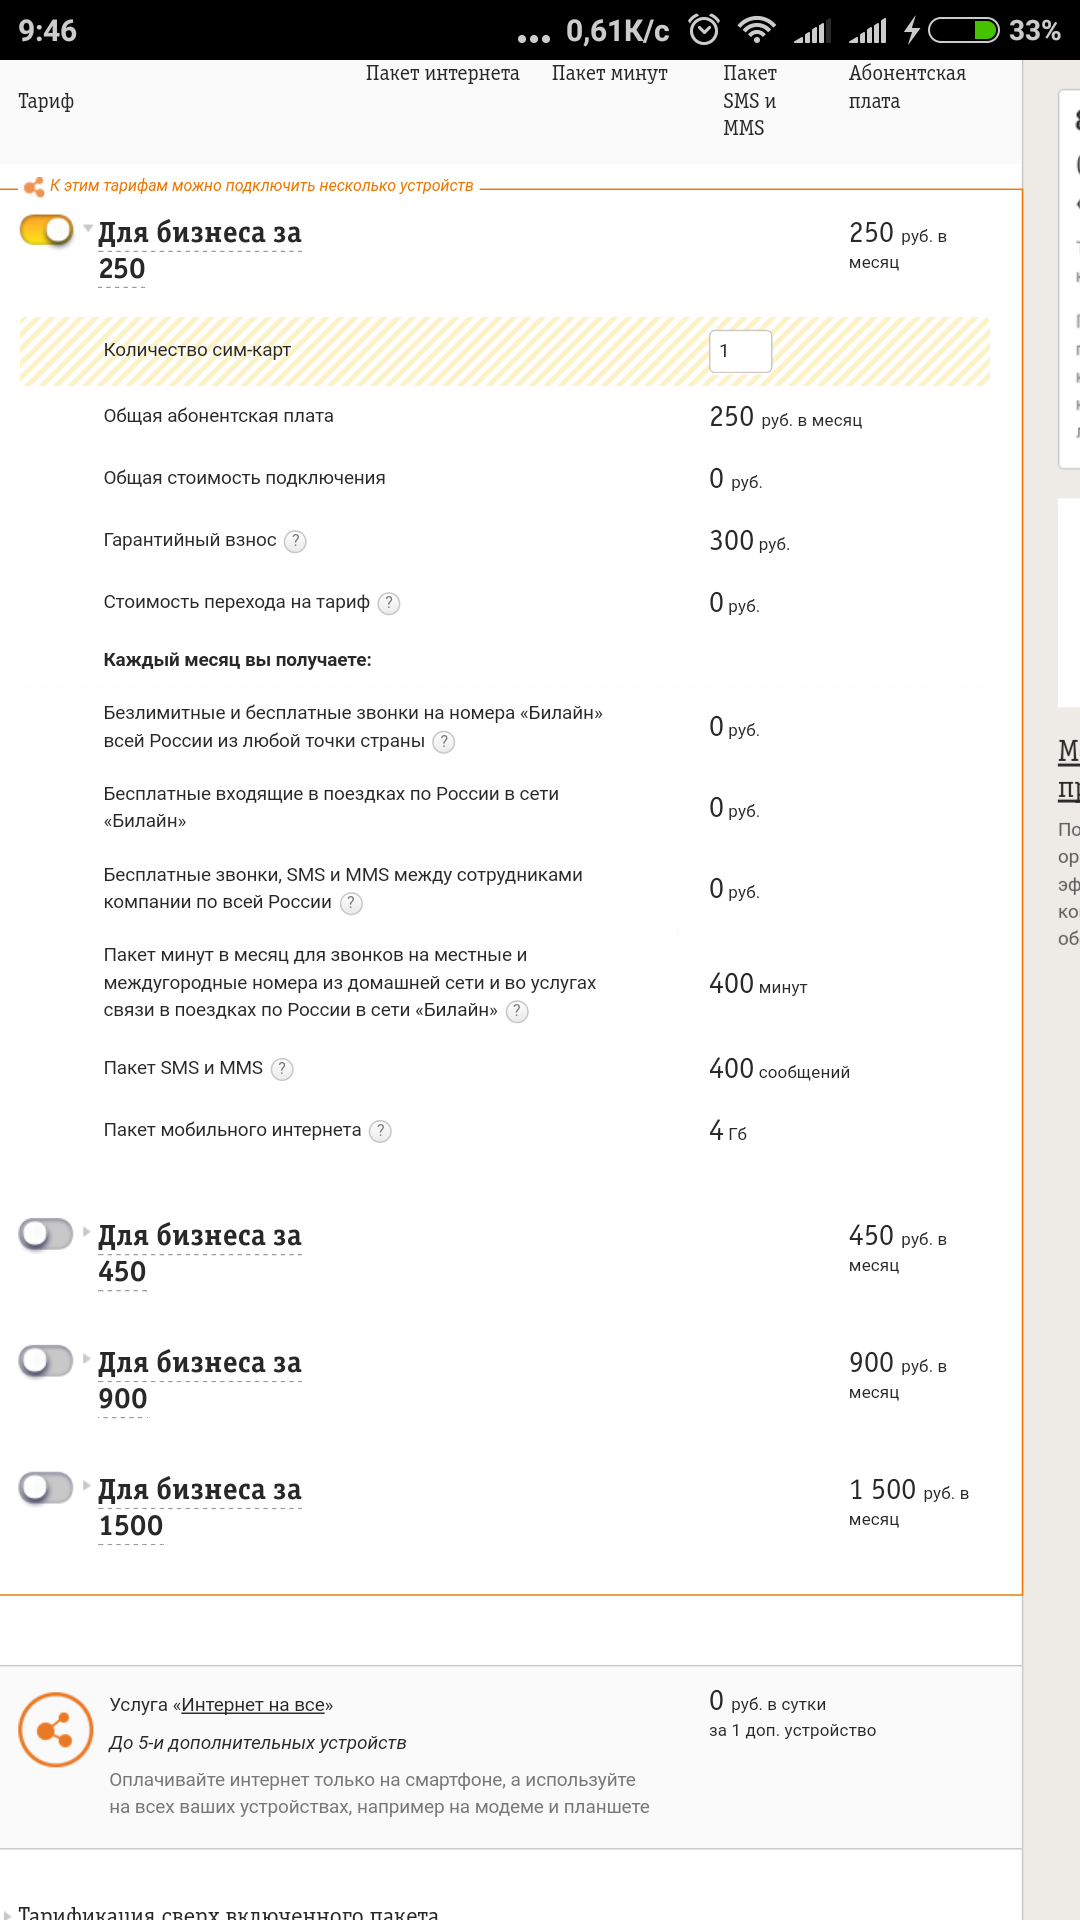Click the Количество сим-карт input field
Screen dimensions: 1080x1920
coord(740,351)
